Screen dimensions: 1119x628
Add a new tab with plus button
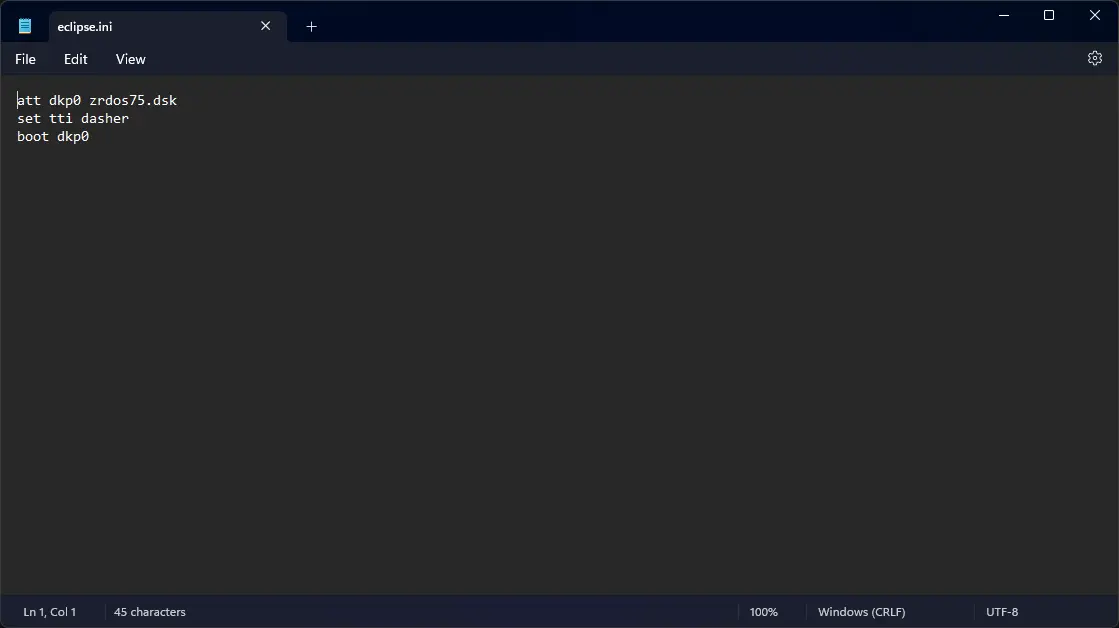point(311,27)
